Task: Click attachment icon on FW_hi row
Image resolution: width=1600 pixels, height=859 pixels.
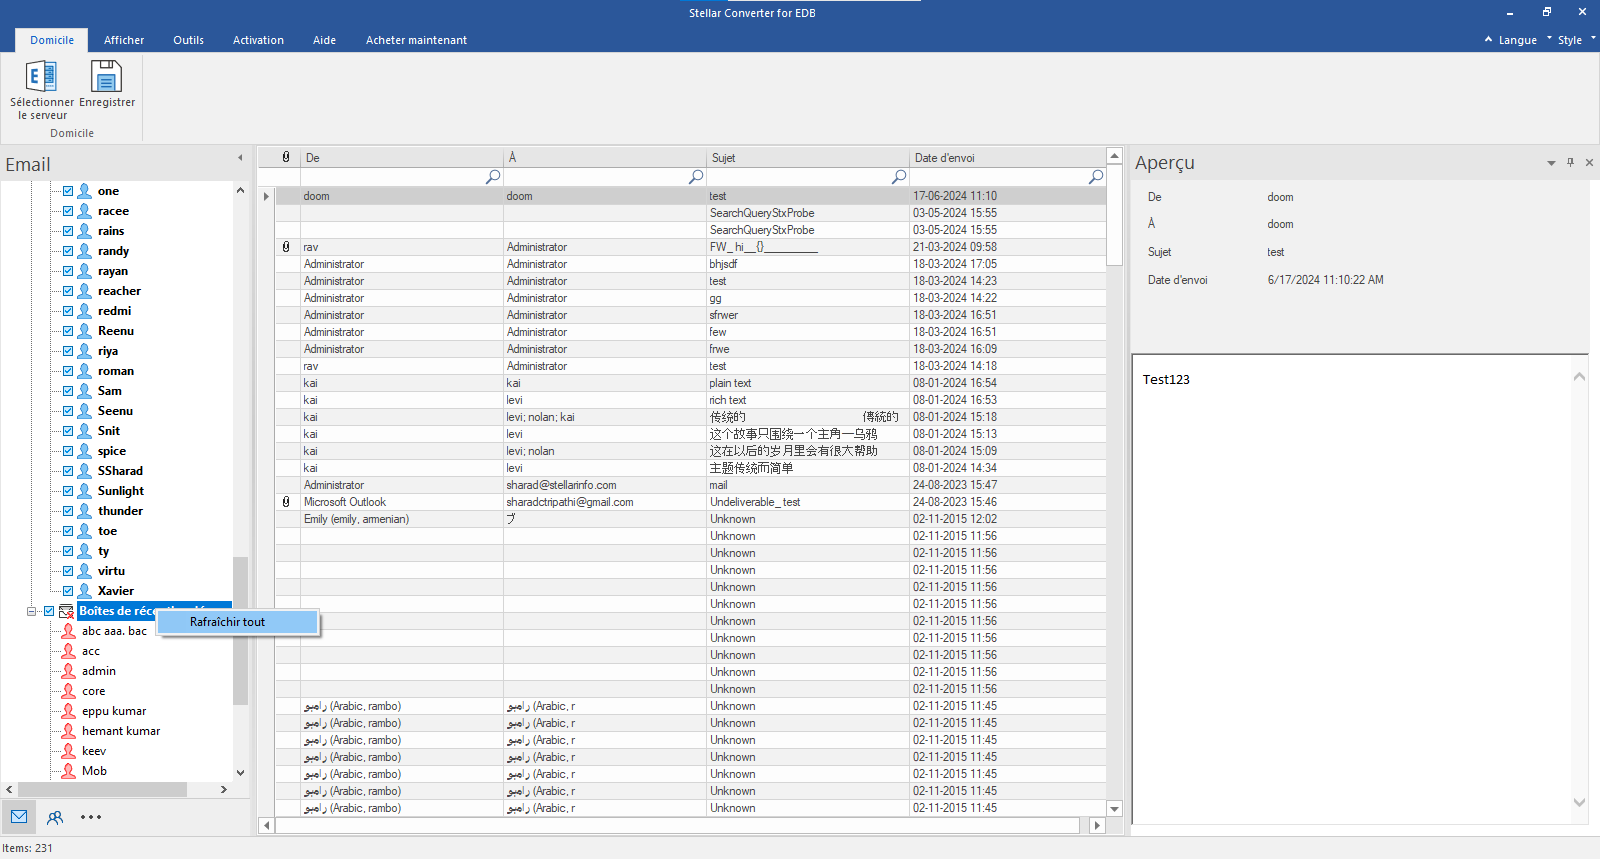Action: pos(286,247)
